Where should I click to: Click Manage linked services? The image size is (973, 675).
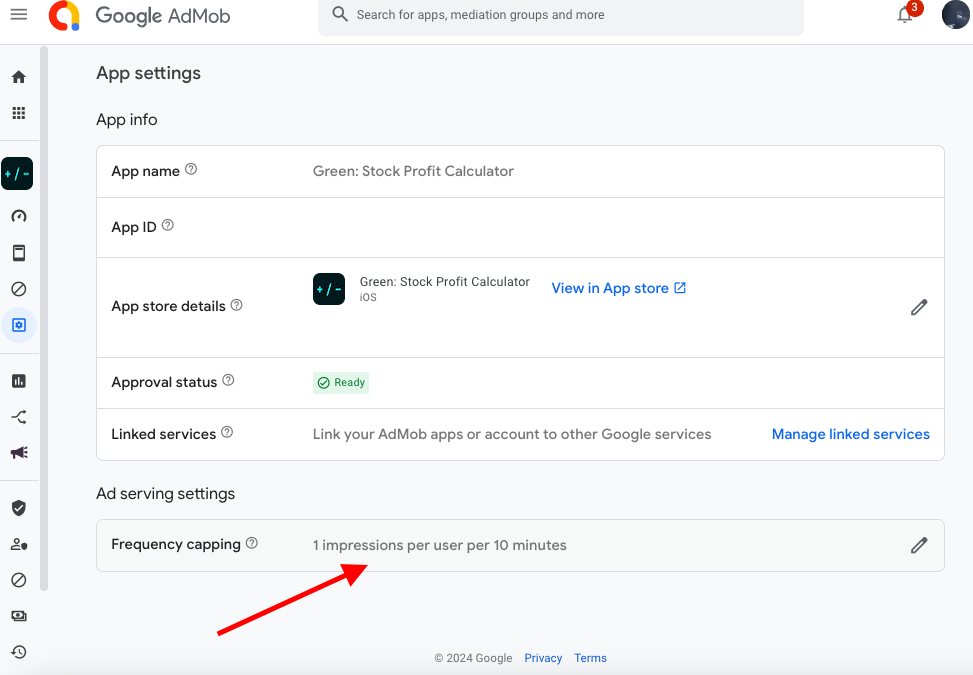click(x=850, y=434)
